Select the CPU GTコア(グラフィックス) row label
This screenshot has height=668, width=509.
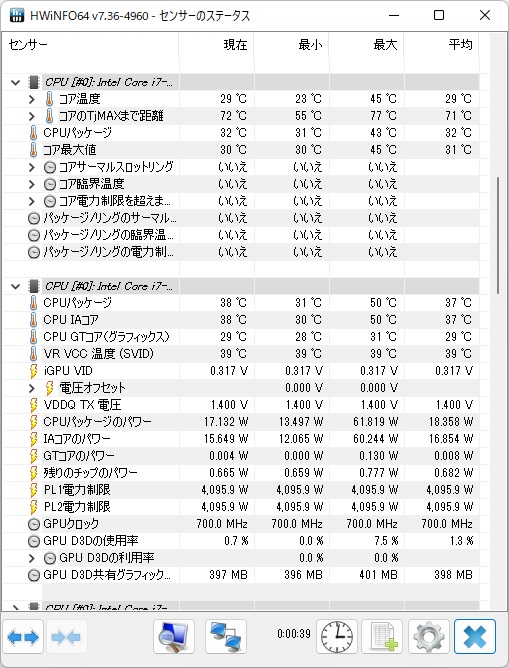pos(106,337)
